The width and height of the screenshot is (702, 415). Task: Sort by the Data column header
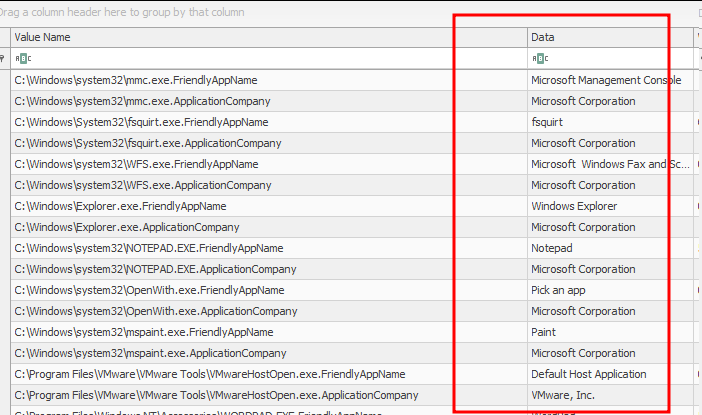[x=610, y=37]
